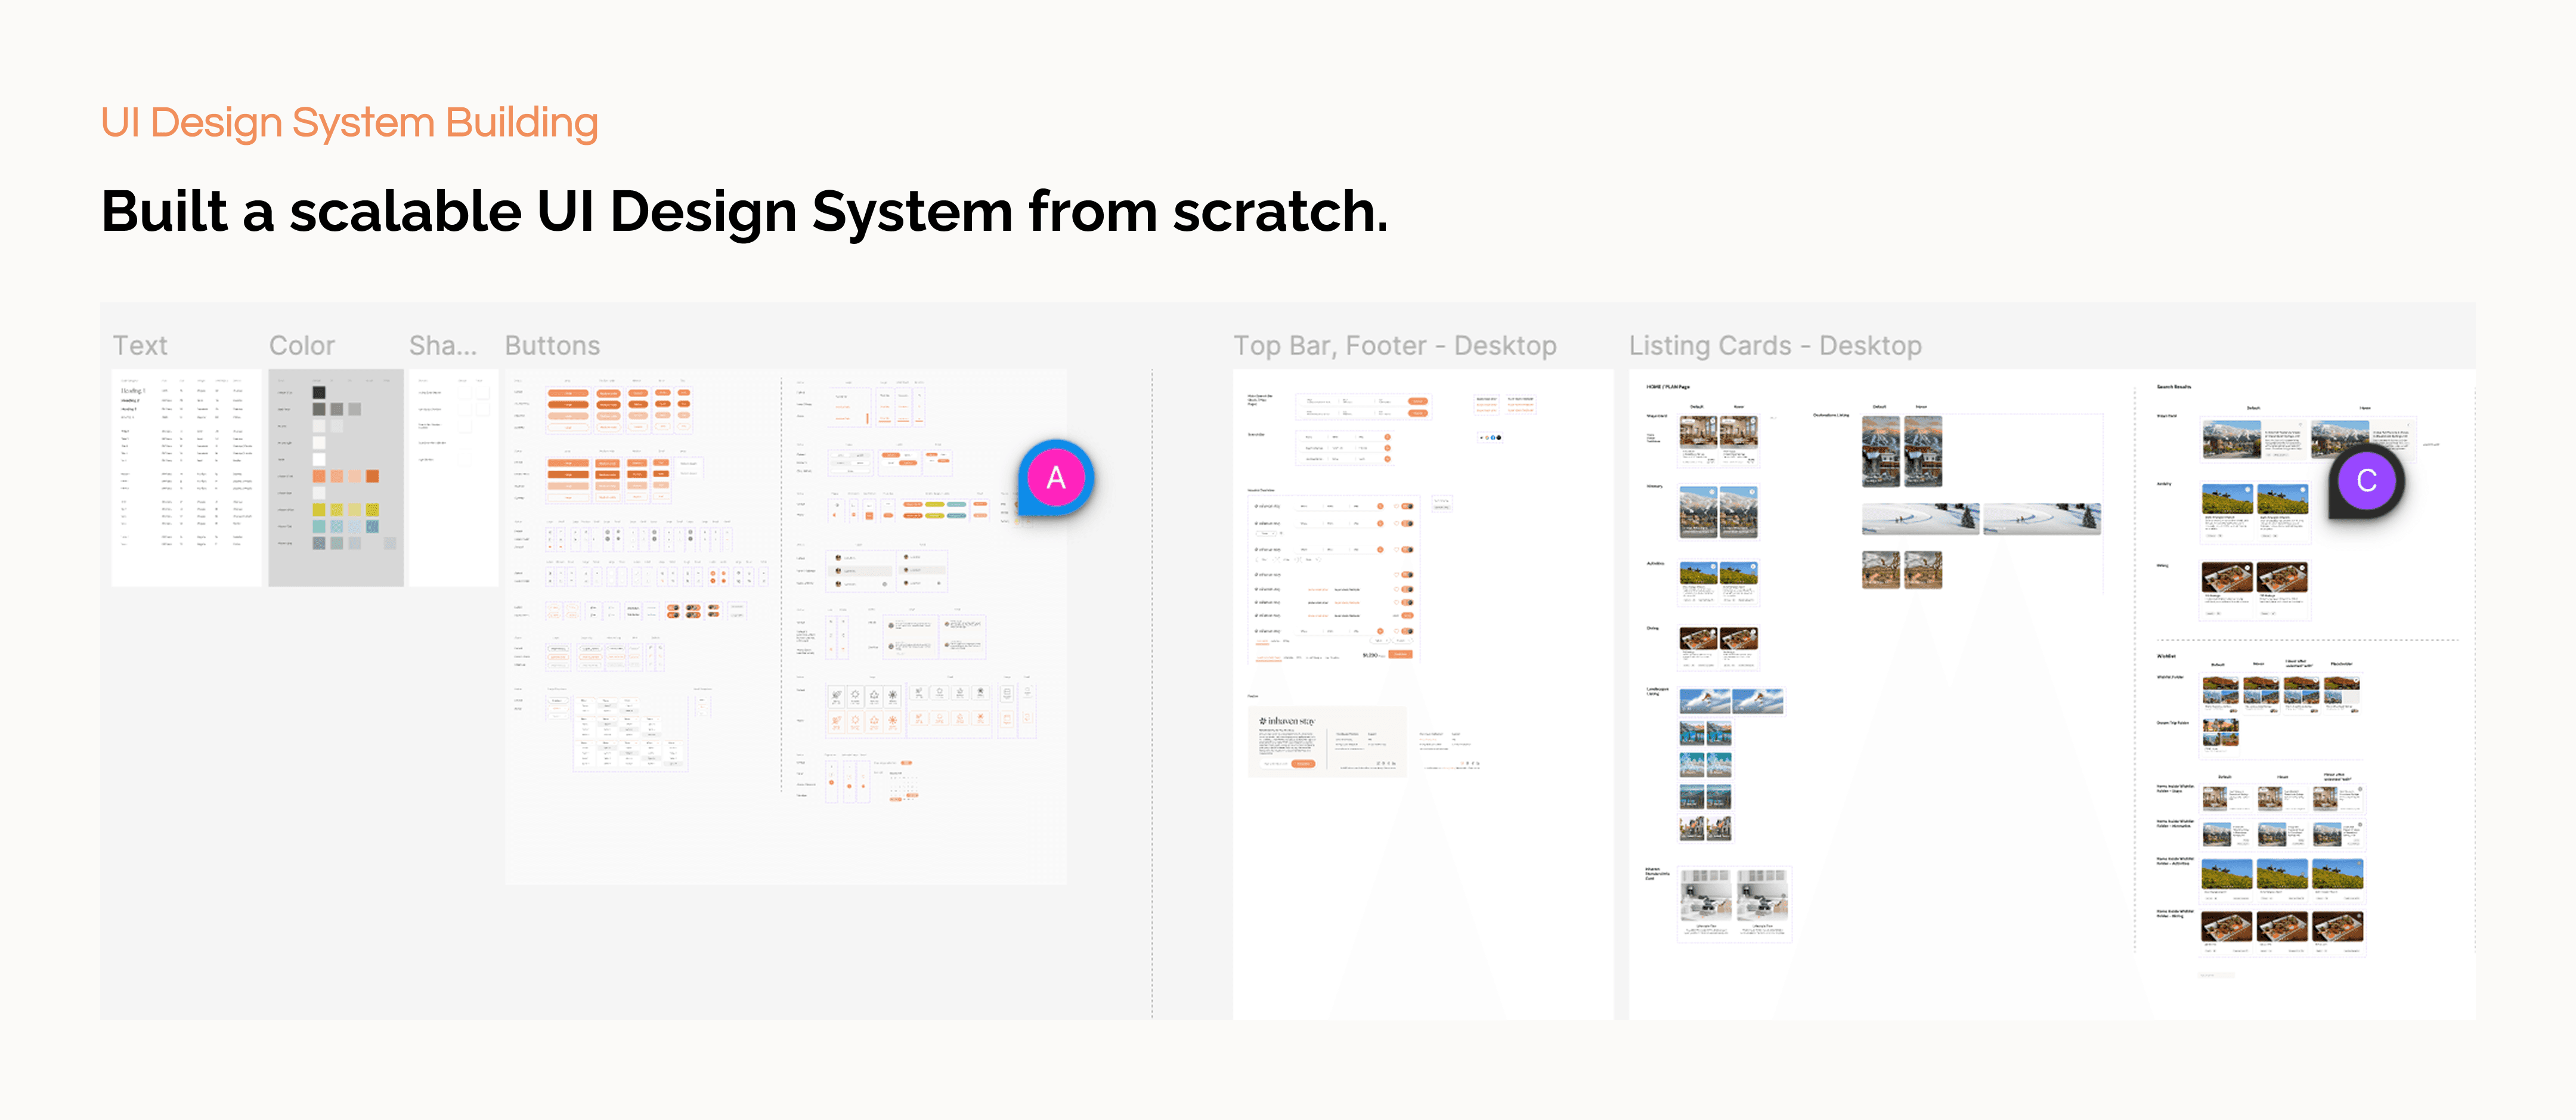Click the social login icons group
The width and height of the screenshot is (2576, 1120).
pyautogui.click(x=1490, y=437)
